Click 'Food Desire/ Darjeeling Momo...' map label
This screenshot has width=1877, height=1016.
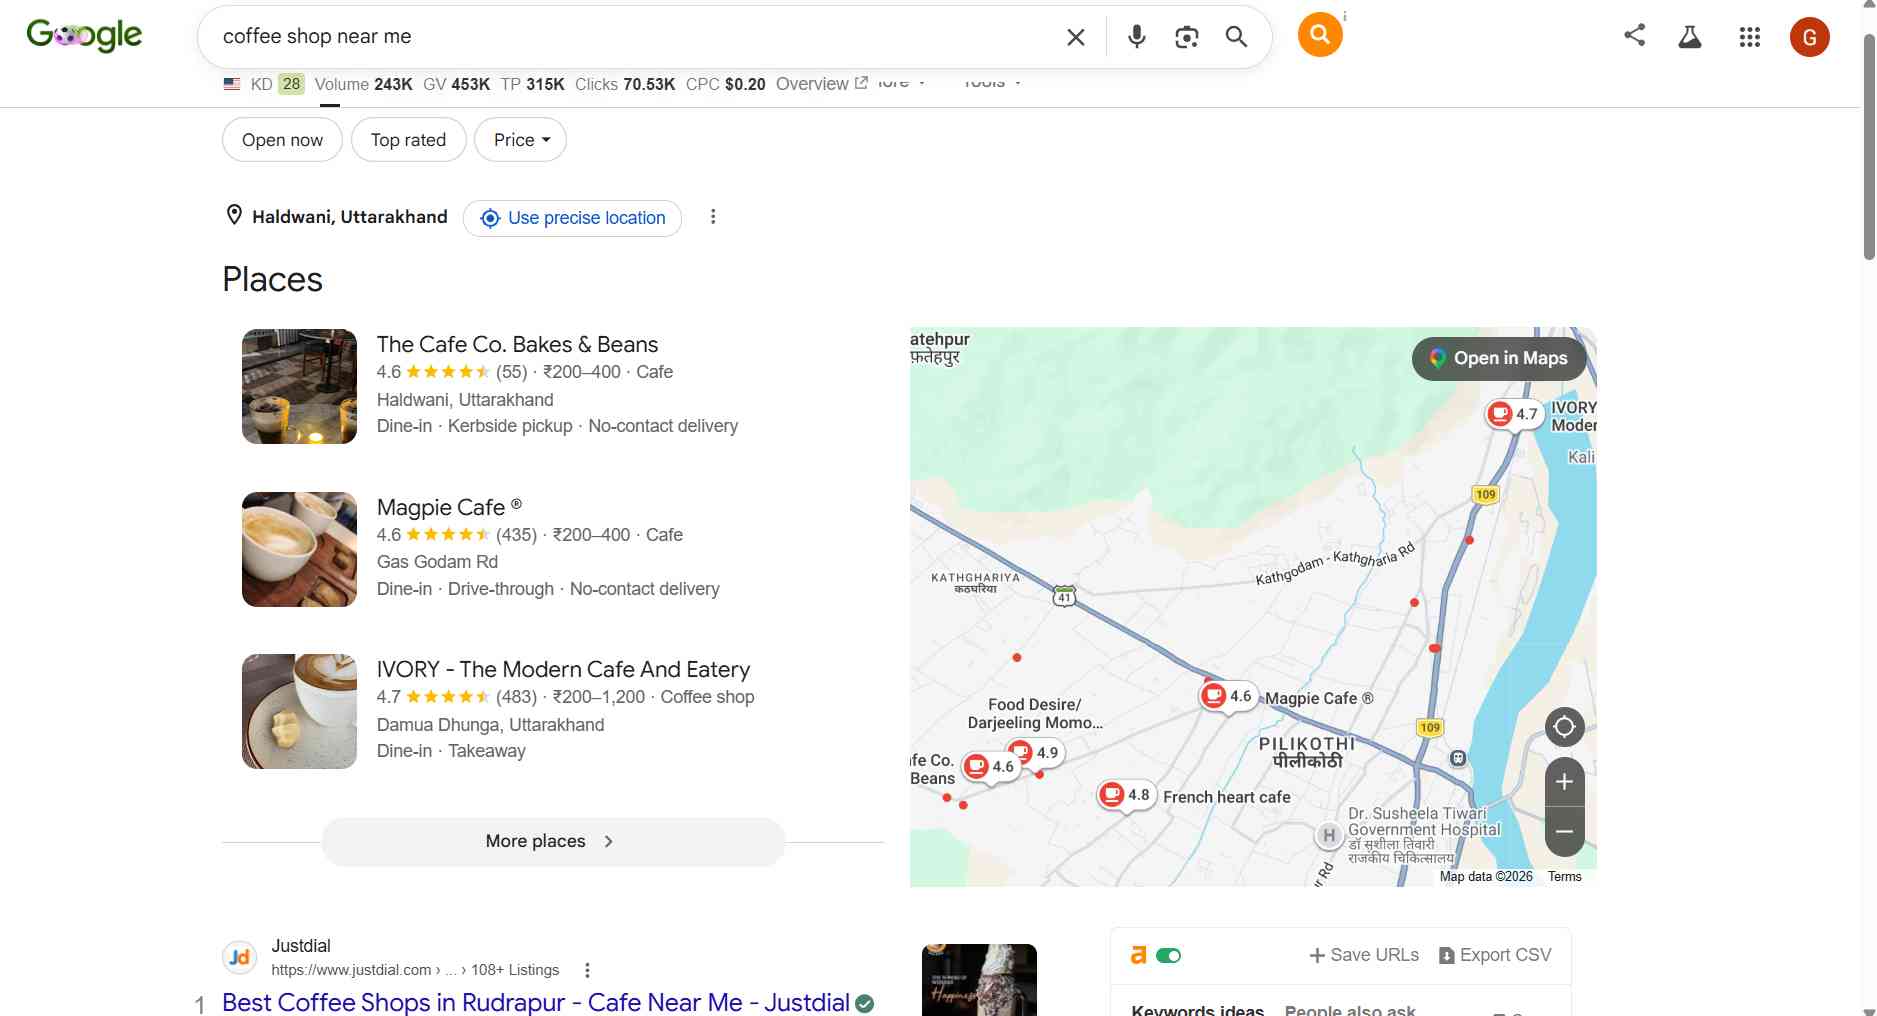[x=1035, y=713]
